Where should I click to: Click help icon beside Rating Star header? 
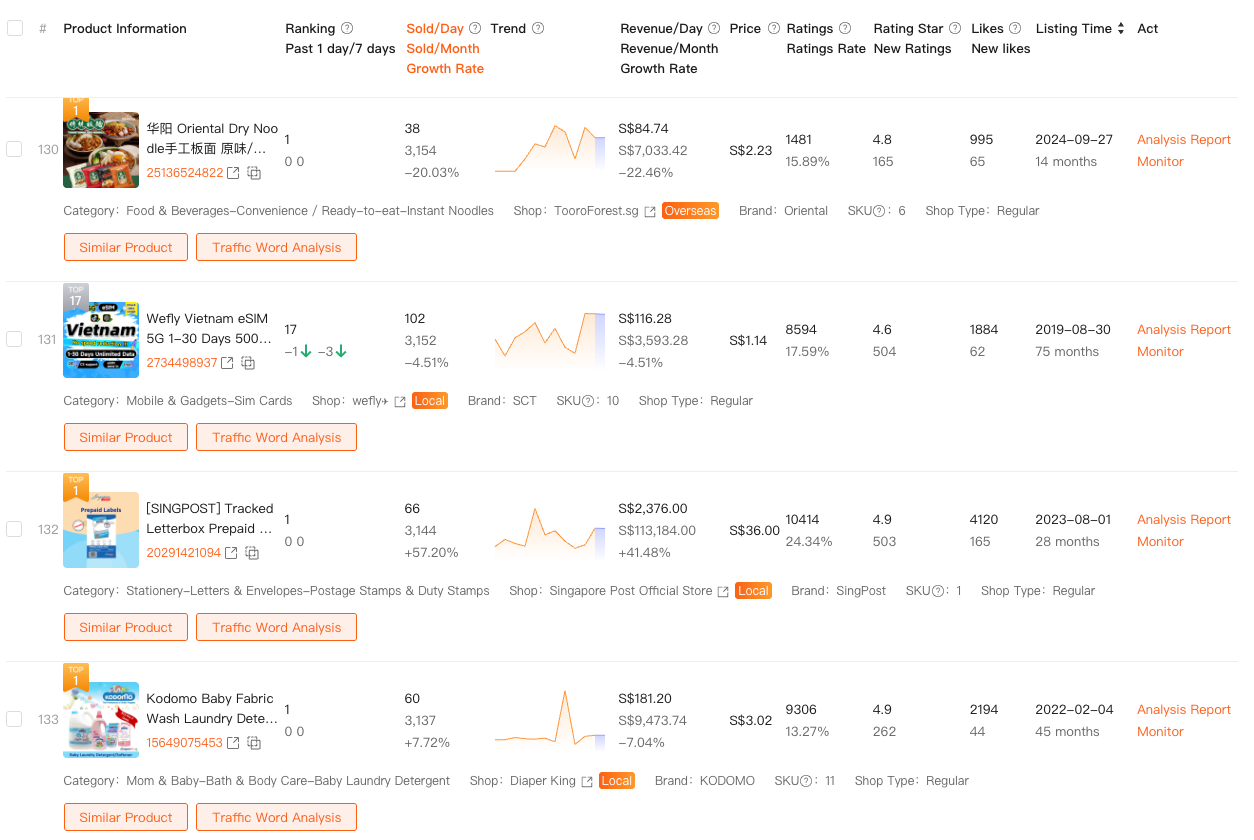(x=955, y=29)
